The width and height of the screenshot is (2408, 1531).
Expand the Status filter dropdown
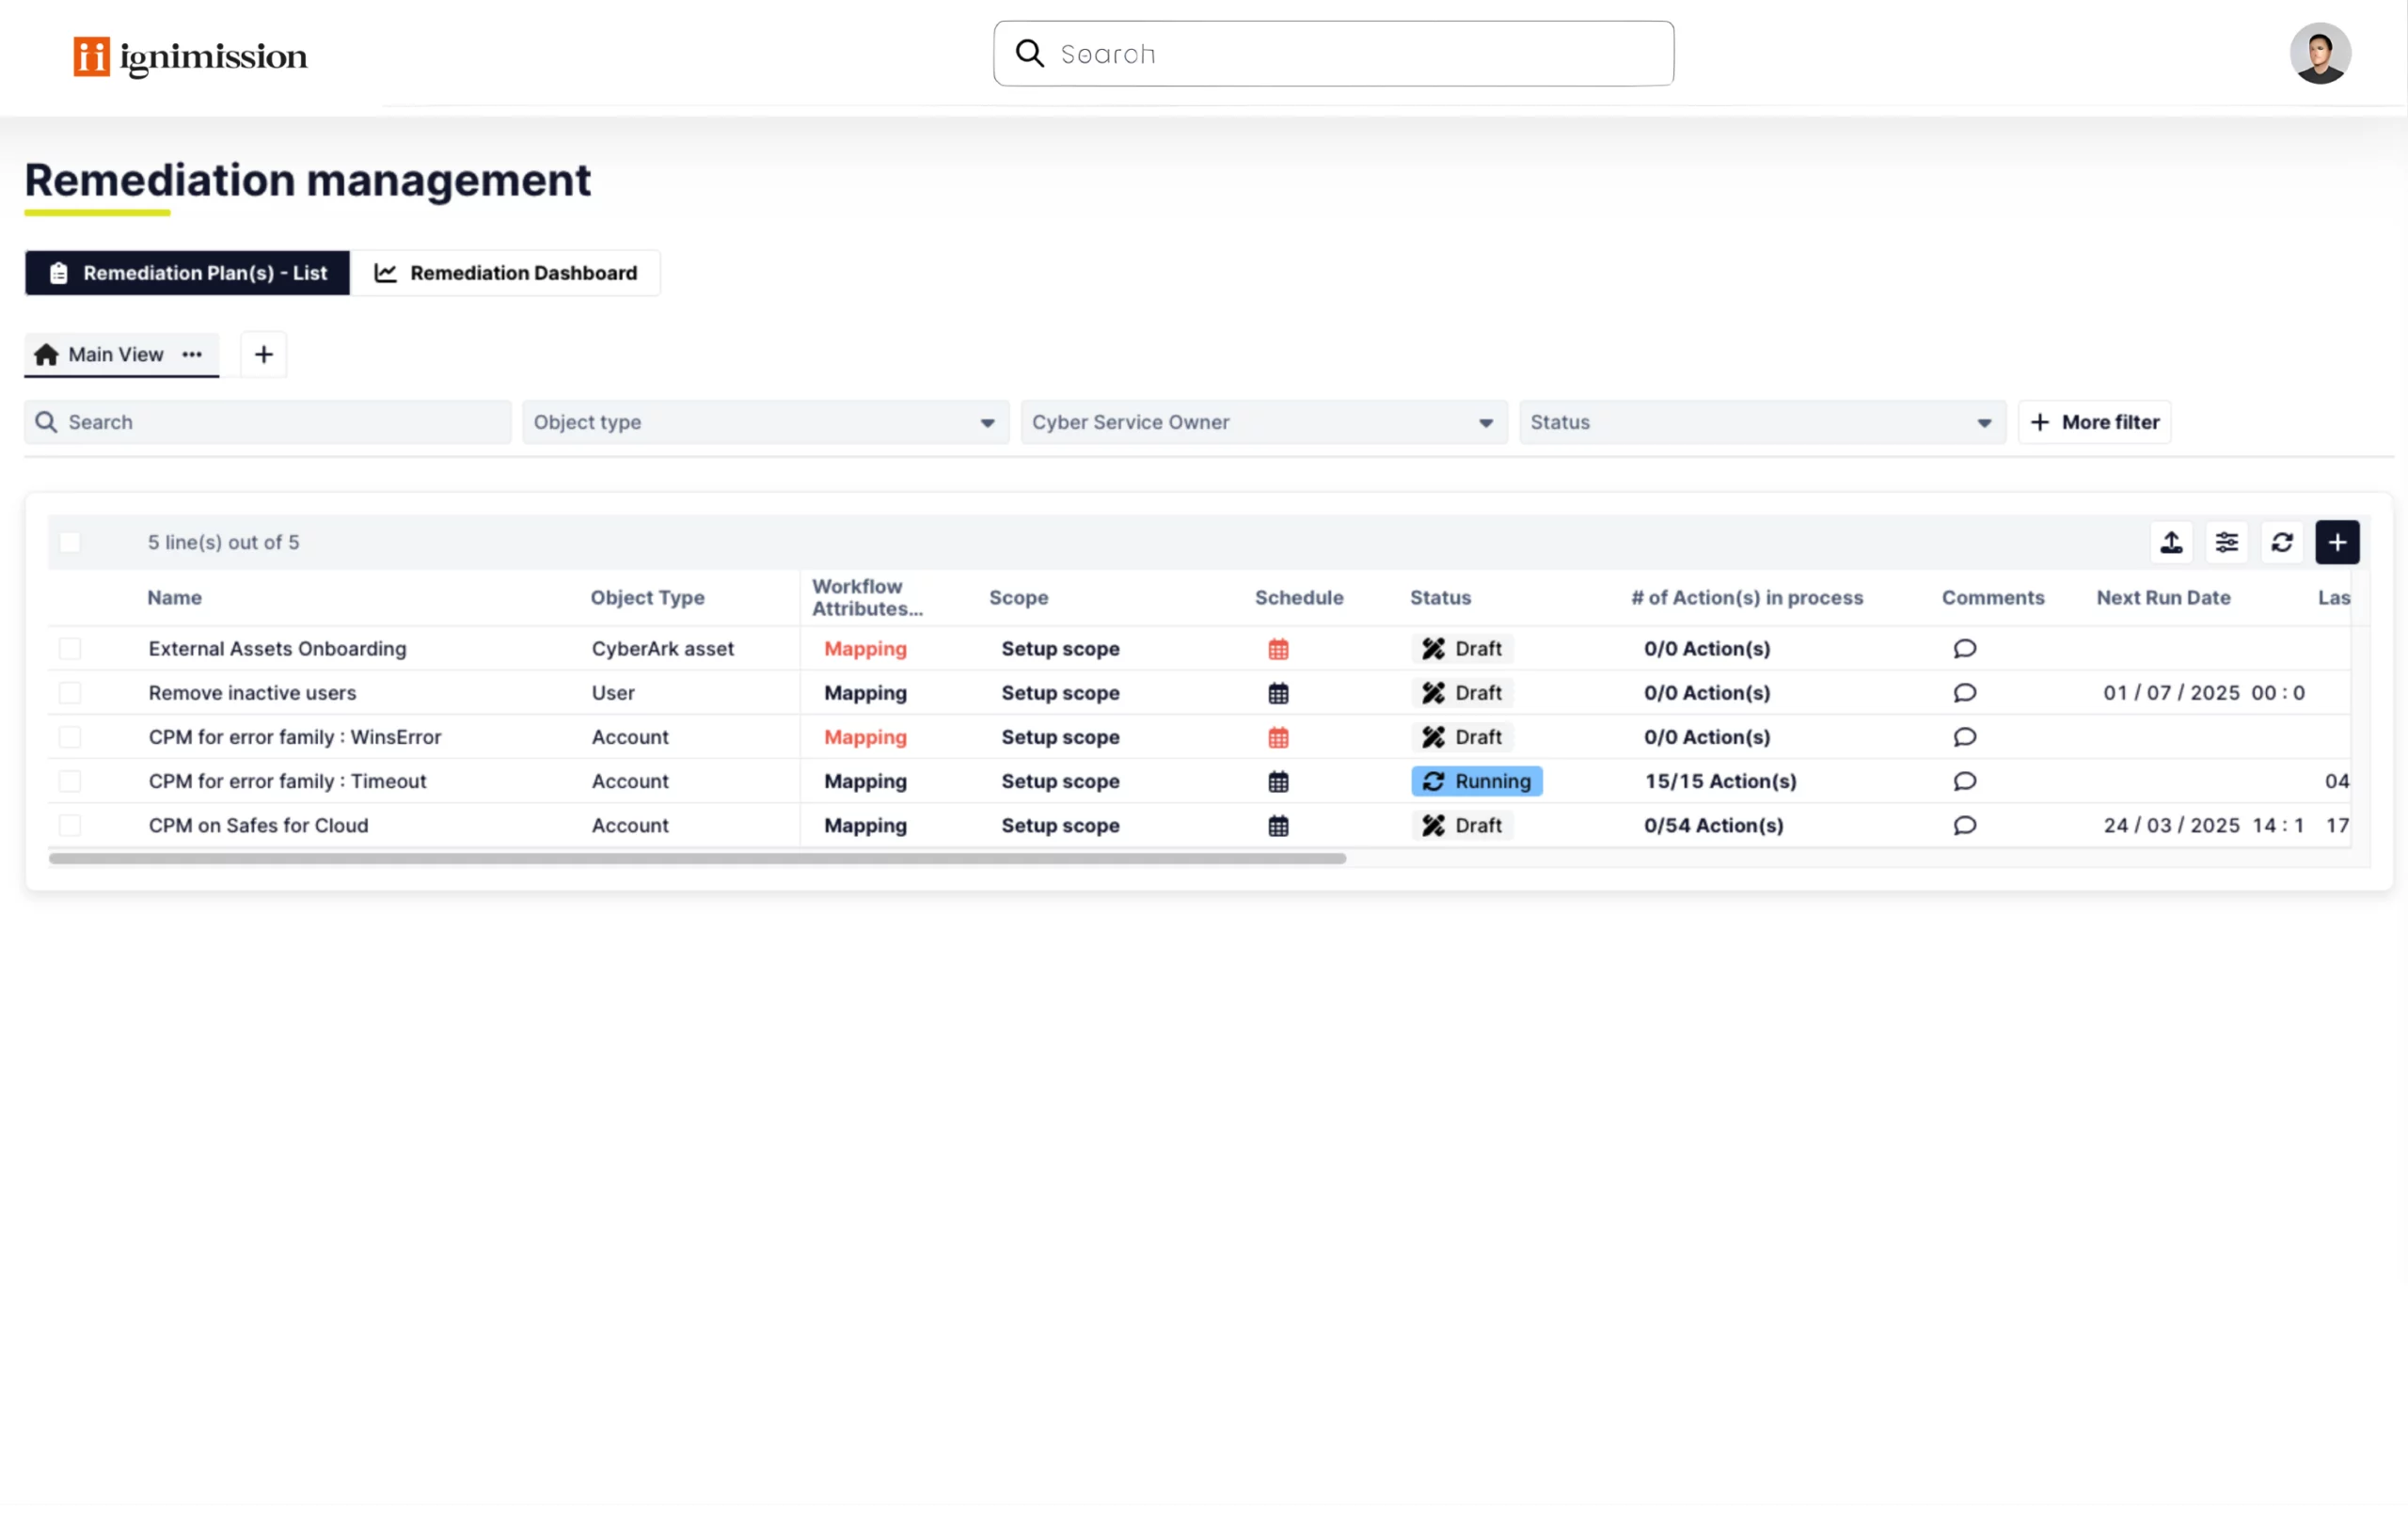click(x=1761, y=422)
